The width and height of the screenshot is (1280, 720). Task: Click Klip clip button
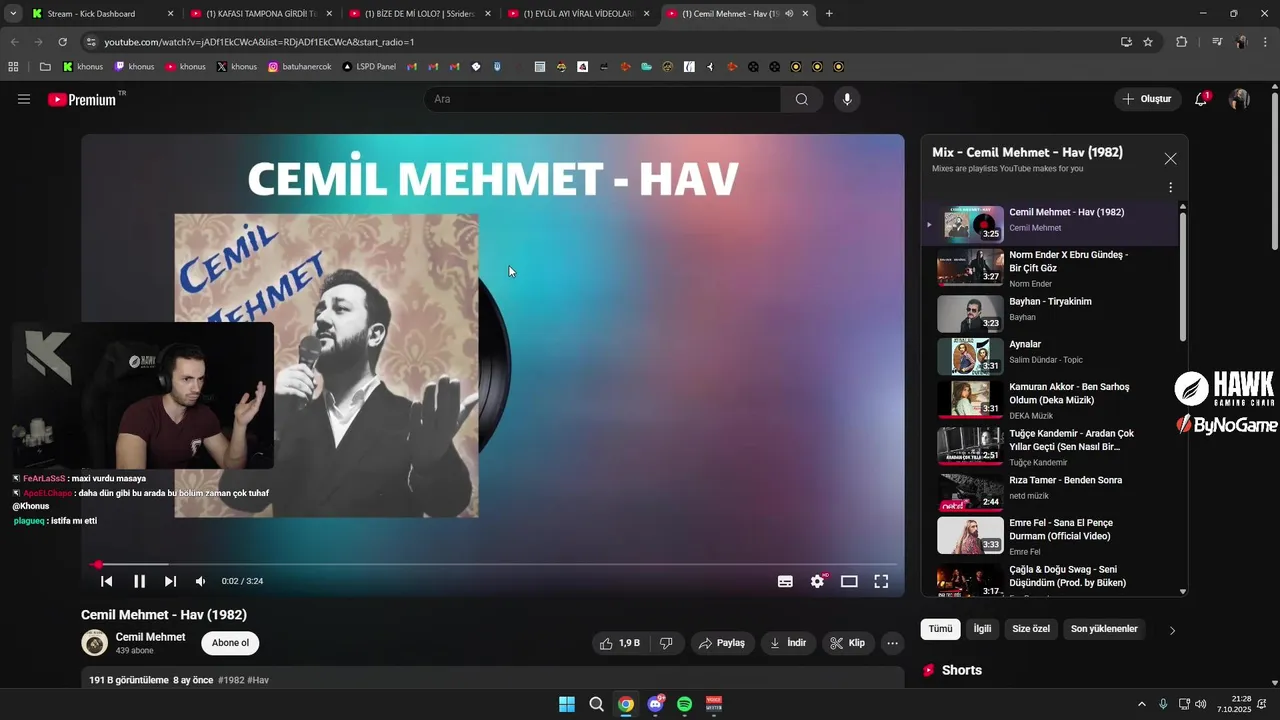click(847, 643)
